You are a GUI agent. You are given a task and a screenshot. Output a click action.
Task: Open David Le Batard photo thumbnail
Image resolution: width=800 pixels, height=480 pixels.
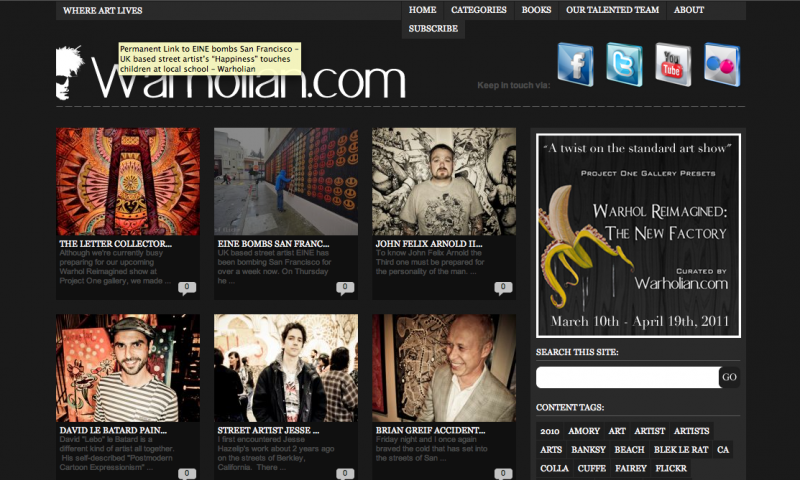[128, 368]
